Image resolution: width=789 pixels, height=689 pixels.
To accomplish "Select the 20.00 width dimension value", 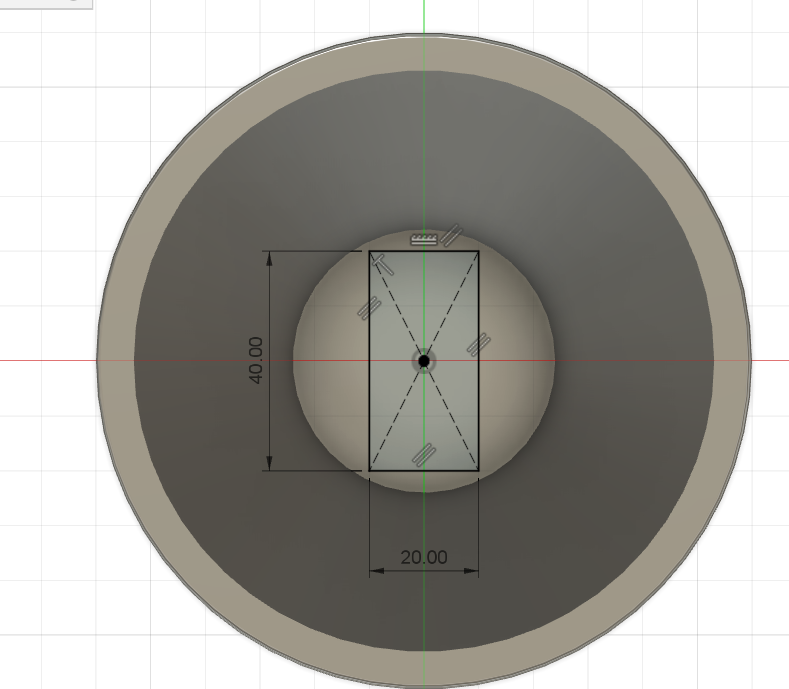I will 424,557.
